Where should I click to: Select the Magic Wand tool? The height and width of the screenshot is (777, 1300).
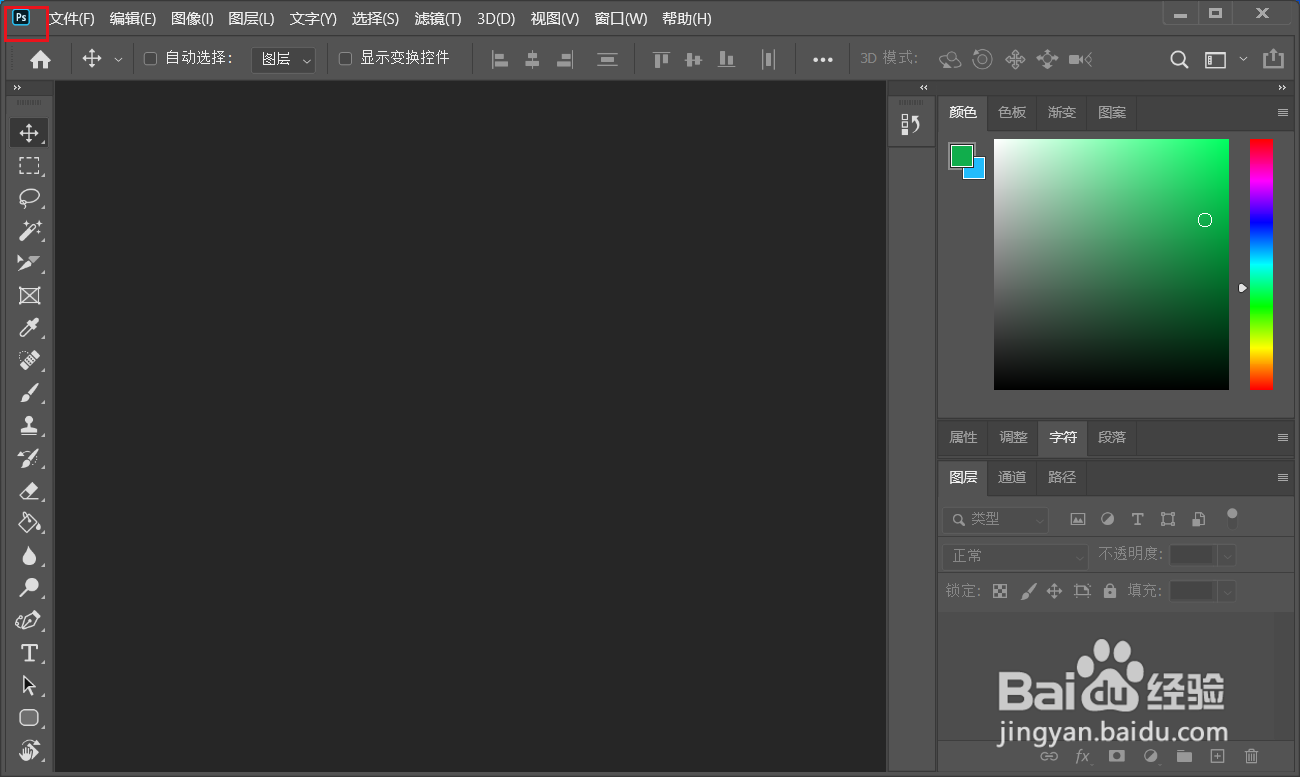point(29,231)
